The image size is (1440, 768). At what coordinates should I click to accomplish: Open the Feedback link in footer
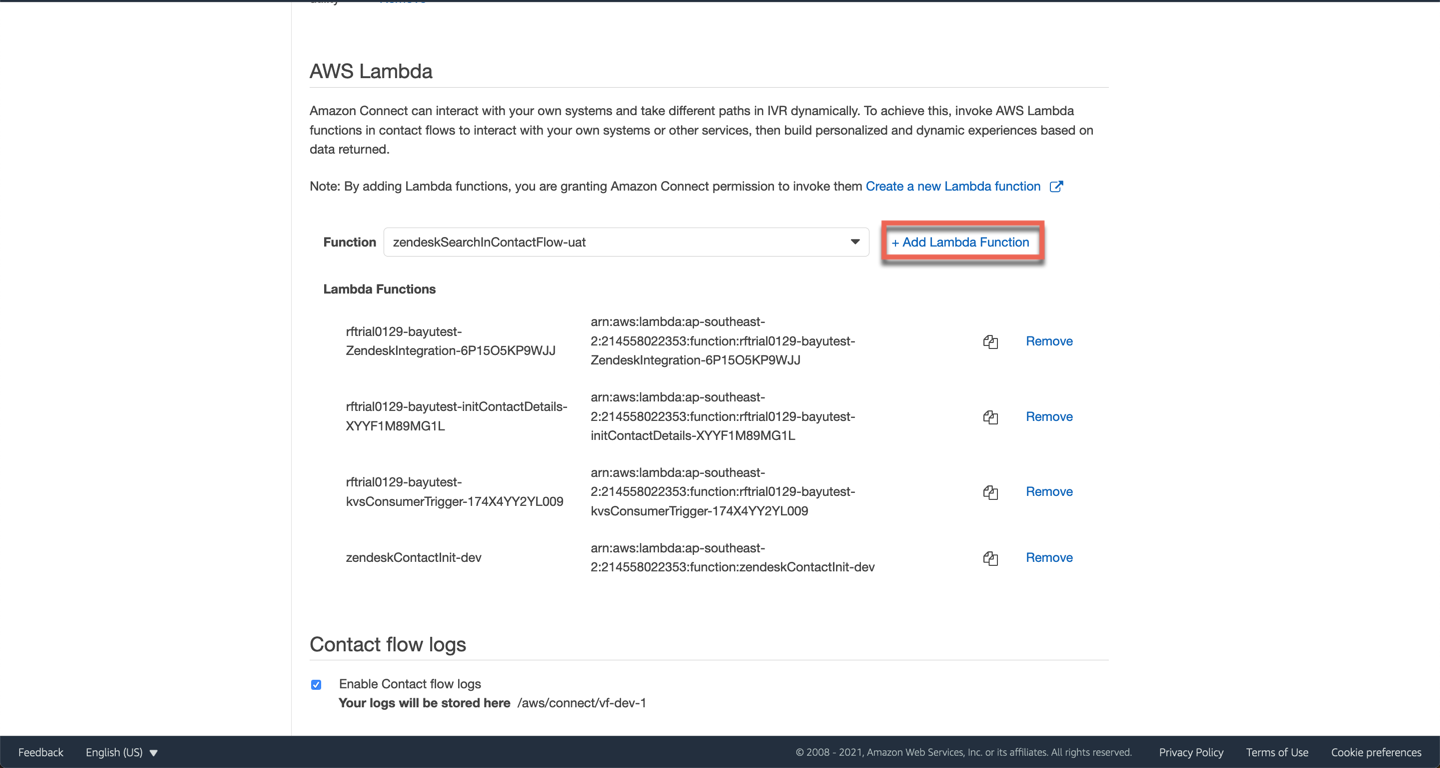coord(40,752)
